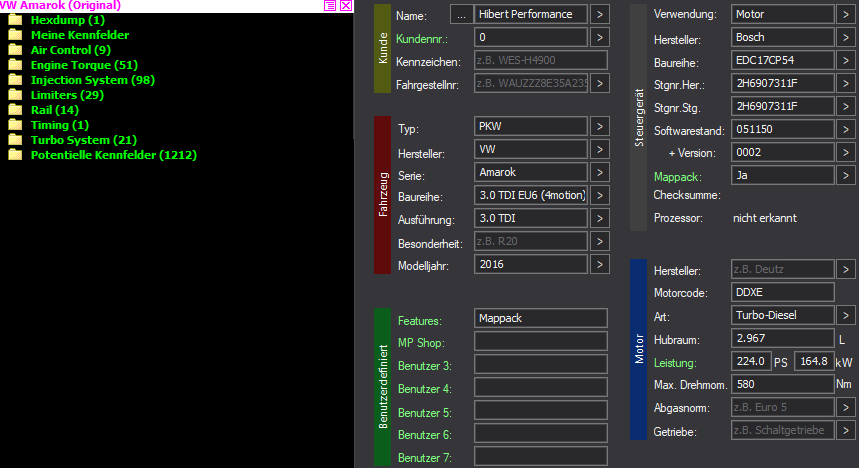Screen dimensions: 859x468
Task: Click the Name field showing Hibert Performance
Action: click(531, 14)
